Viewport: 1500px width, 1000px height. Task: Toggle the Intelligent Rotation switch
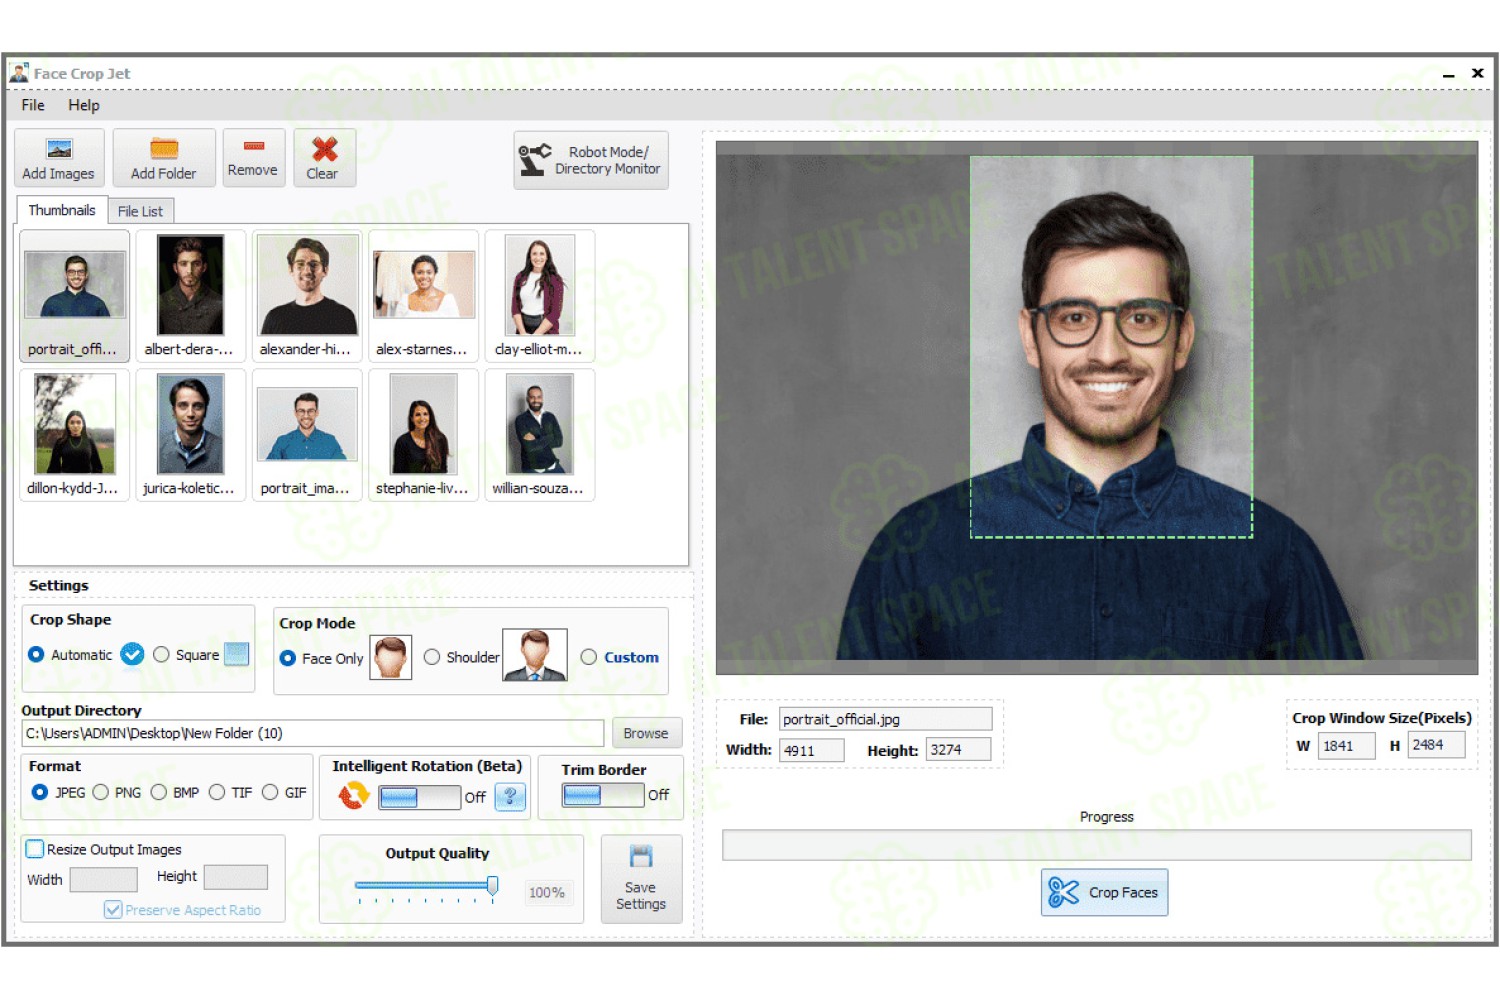coord(419,797)
